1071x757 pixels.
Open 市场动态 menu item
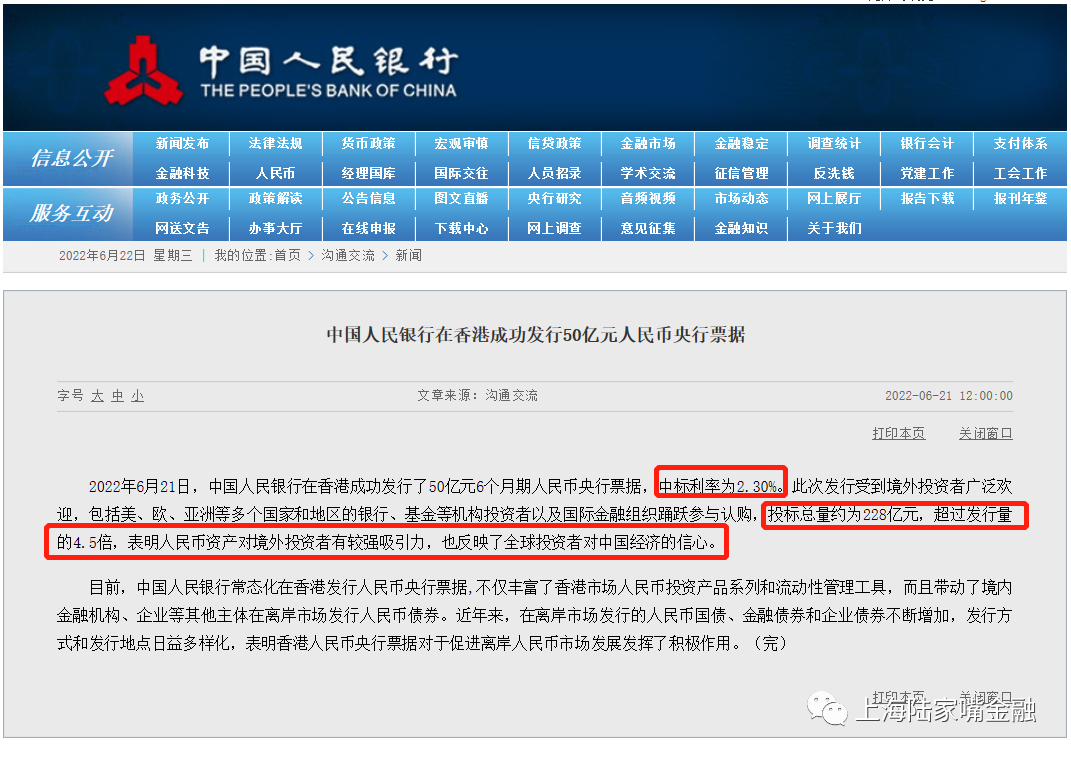[x=741, y=198]
